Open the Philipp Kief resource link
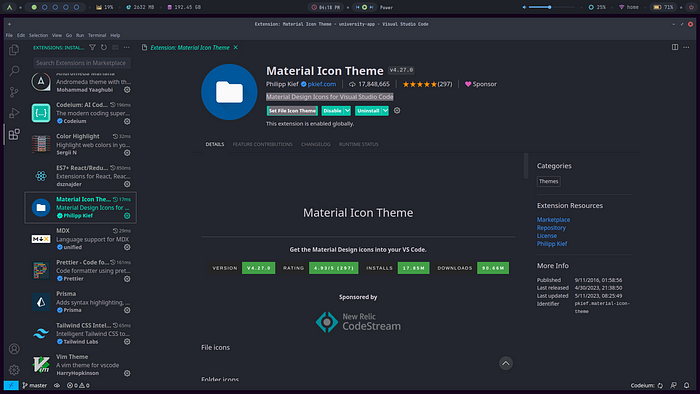 click(552, 244)
